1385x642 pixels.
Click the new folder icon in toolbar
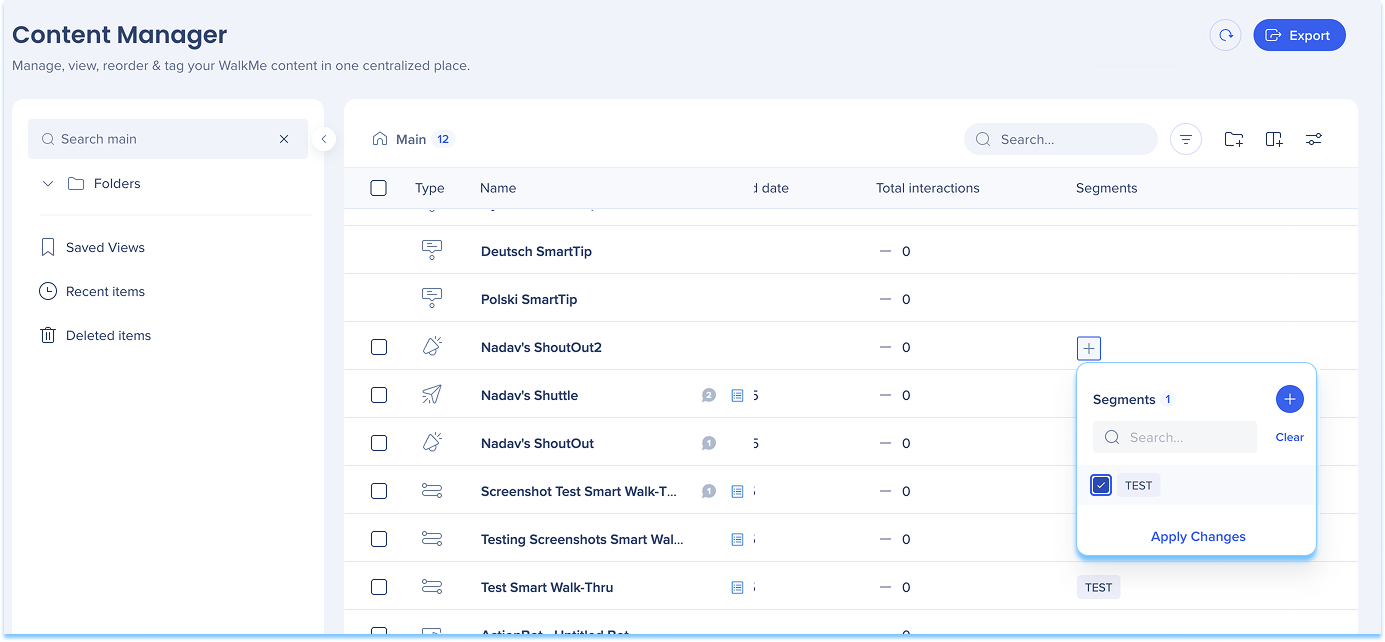pyautogui.click(x=1234, y=139)
